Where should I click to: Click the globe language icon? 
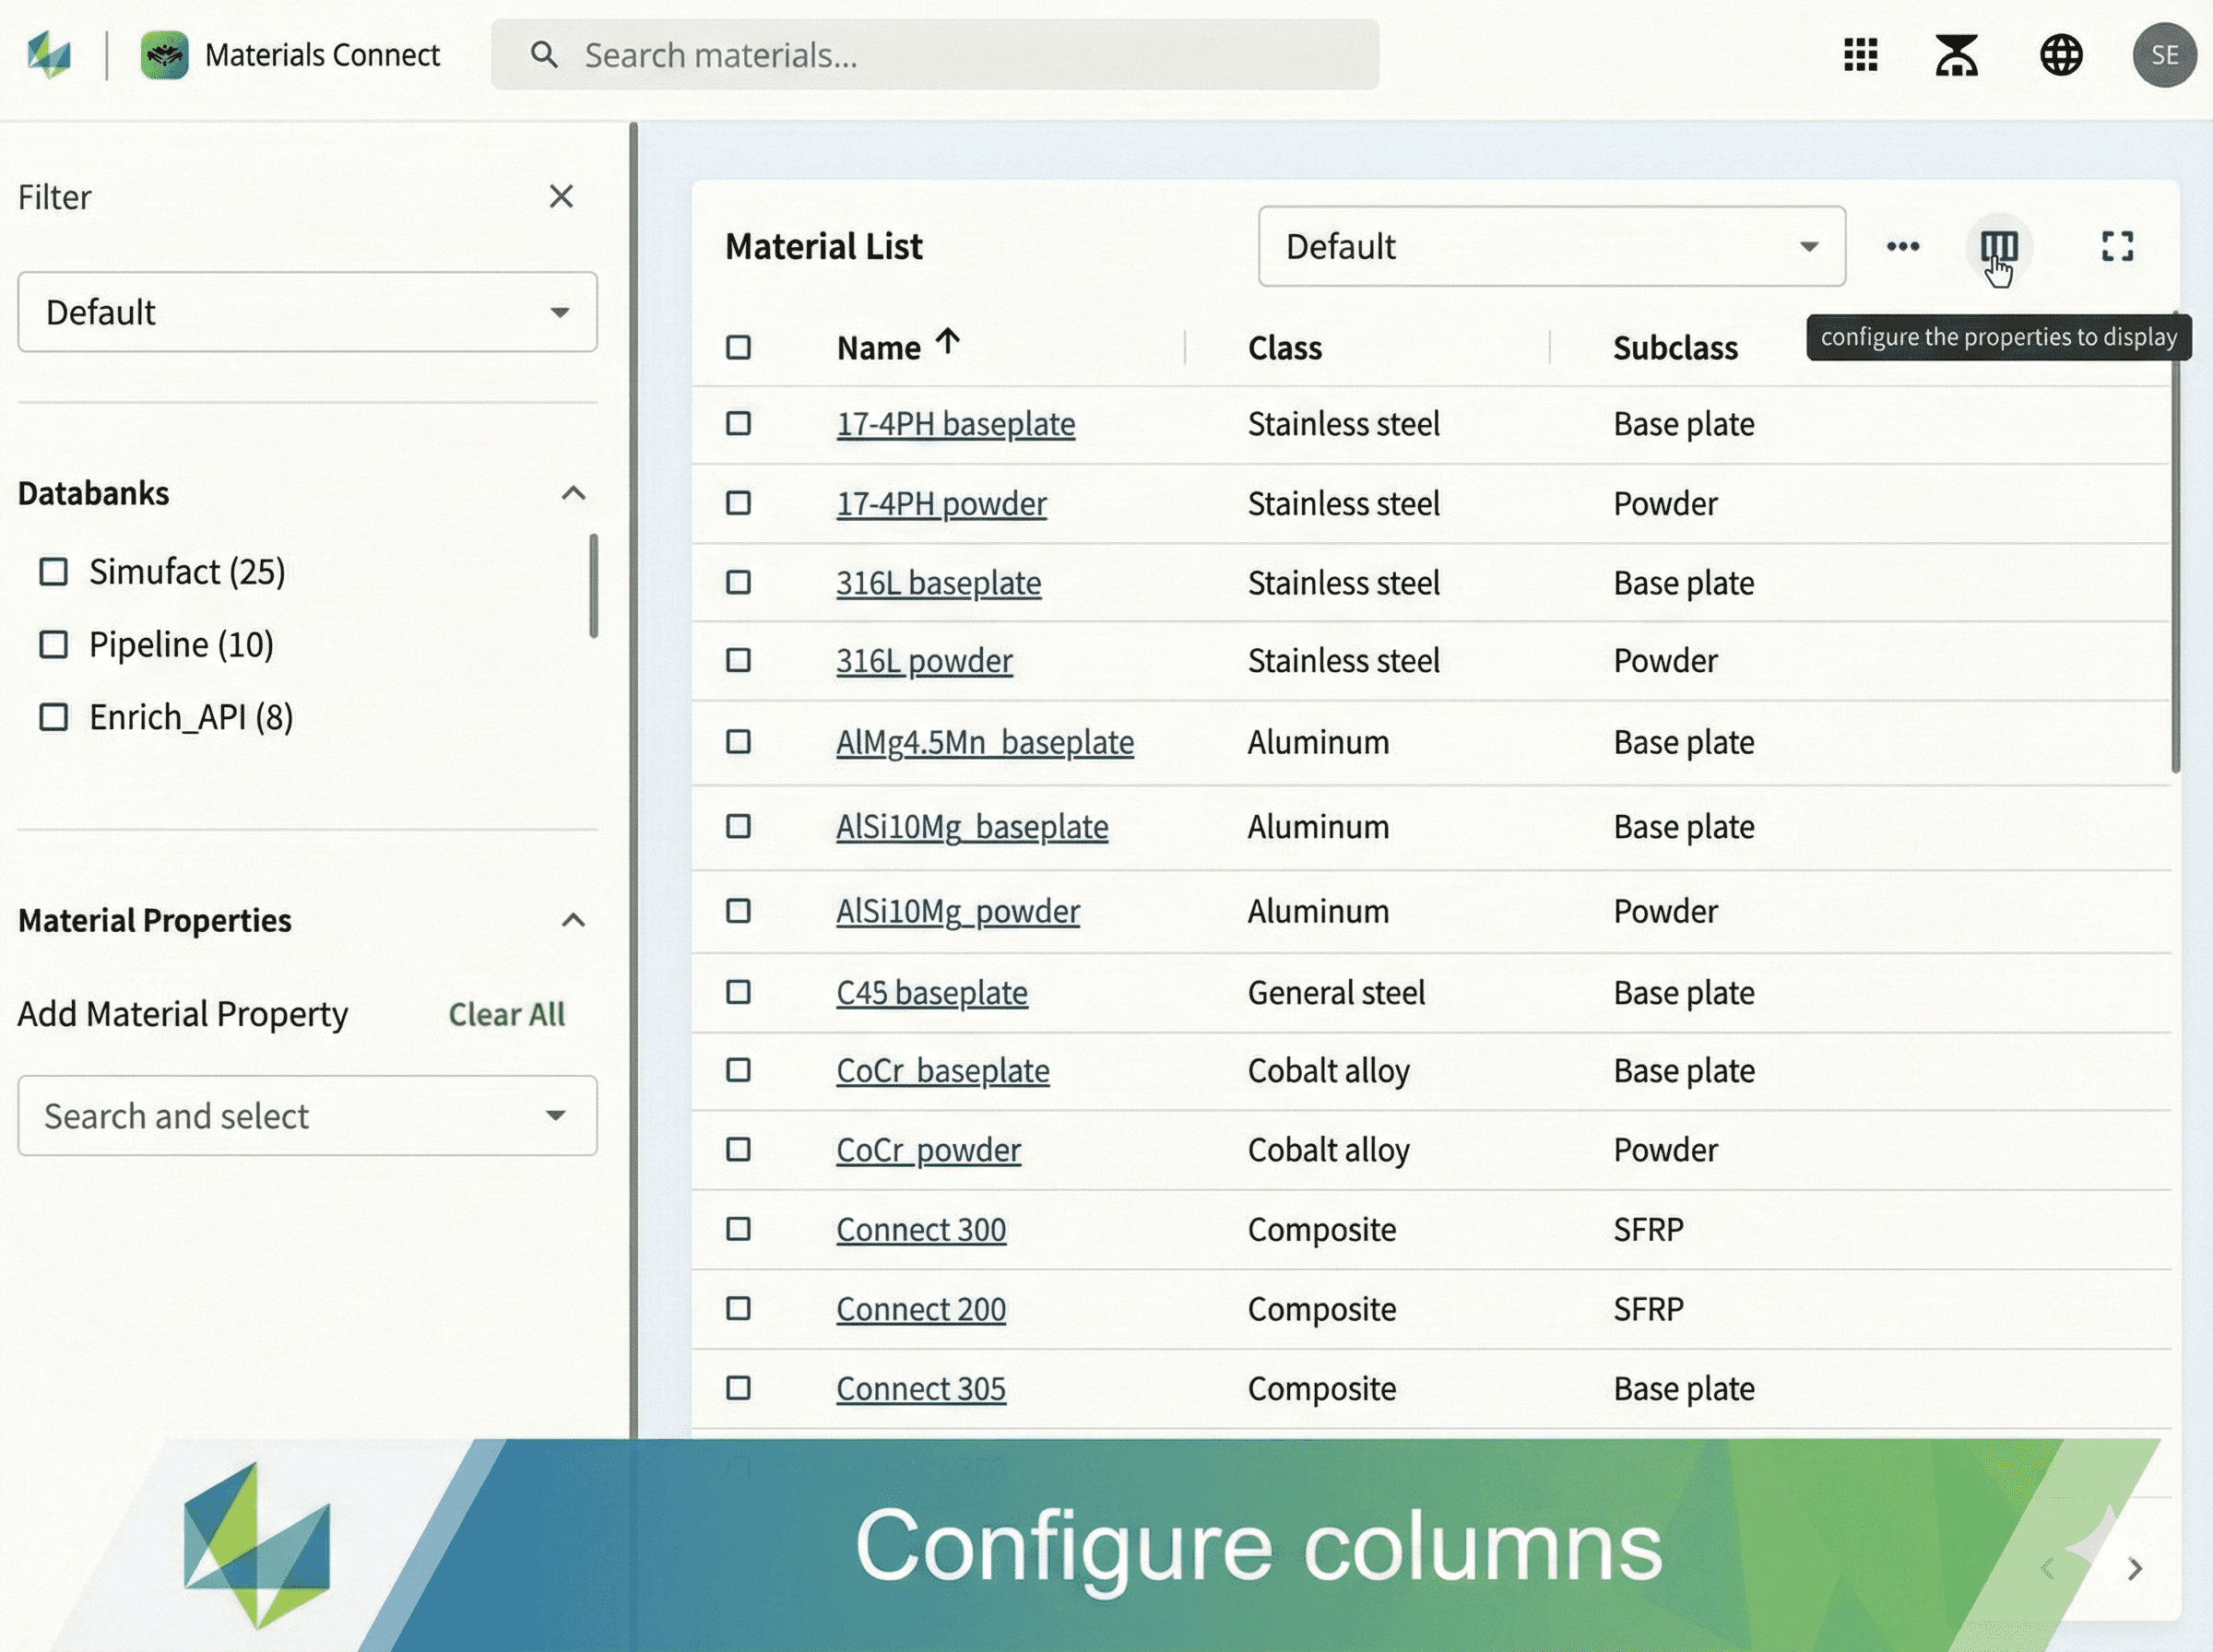[x=2060, y=55]
